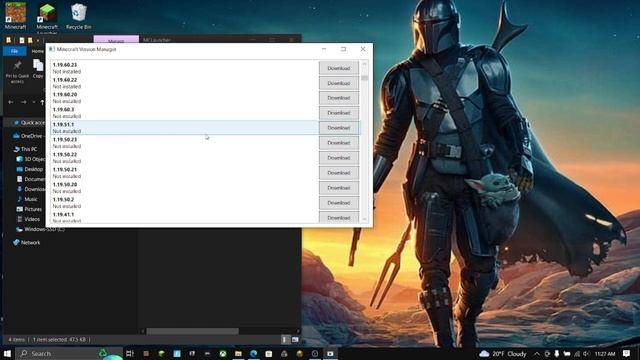Screen dimensions: 640x360
Task: Open the Recycle Bin desktop icon
Action: (x=78, y=16)
